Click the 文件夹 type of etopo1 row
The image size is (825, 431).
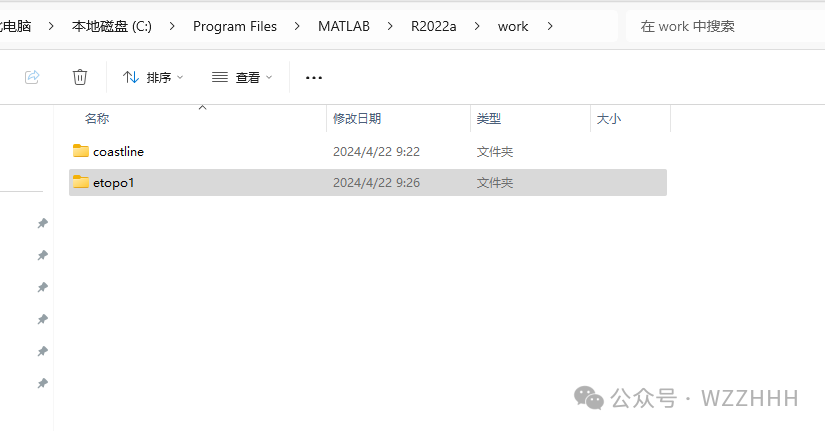pyautogui.click(x=495, y=183)
